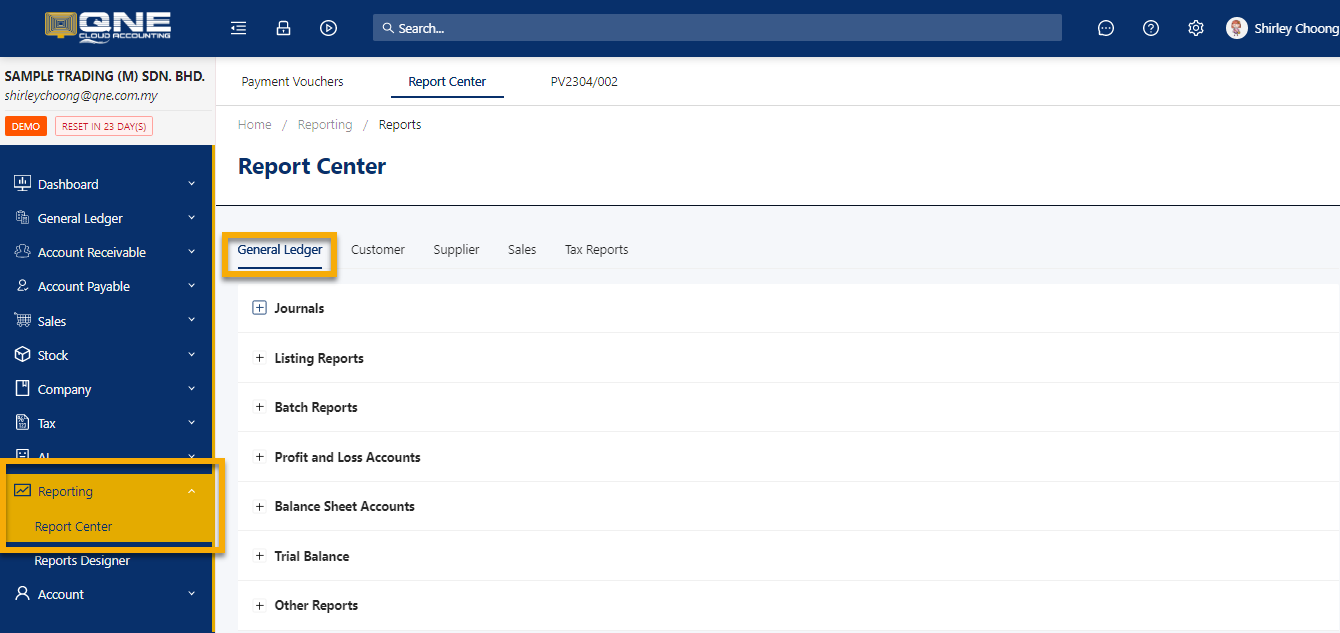Expand the Profit and Loss Accounts section

(x=260, y=457)
